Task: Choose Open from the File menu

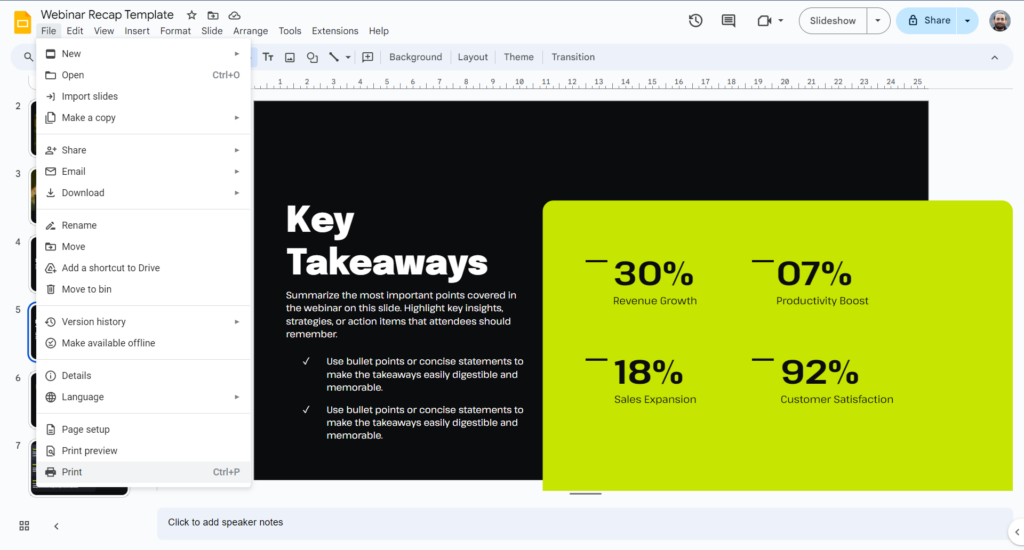Action: [143, 75]
